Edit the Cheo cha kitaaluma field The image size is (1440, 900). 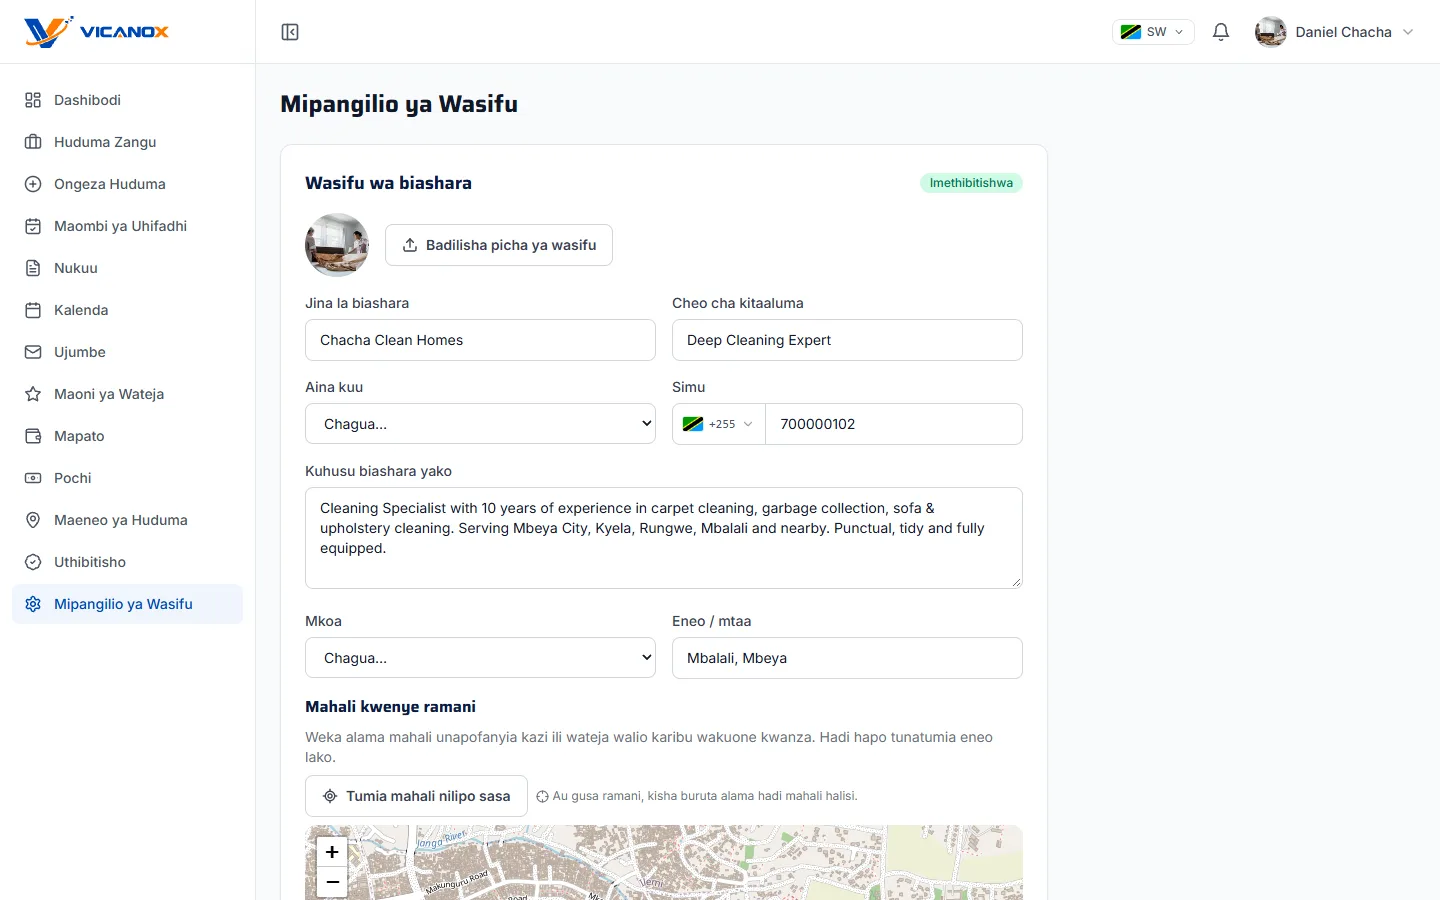(x=847, y=340)
